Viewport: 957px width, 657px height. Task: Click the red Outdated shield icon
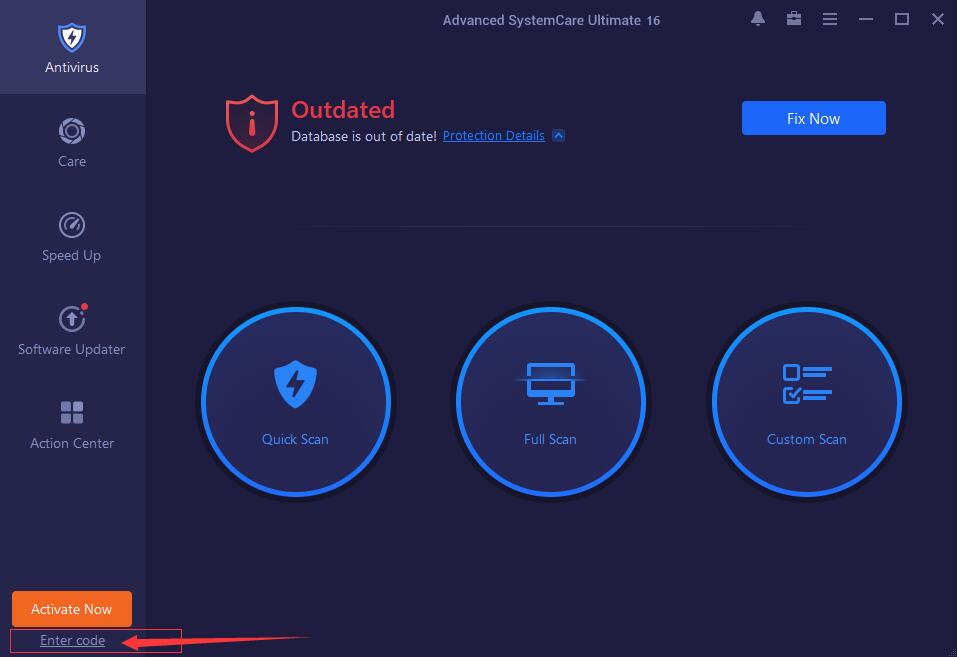coord(251,123)
